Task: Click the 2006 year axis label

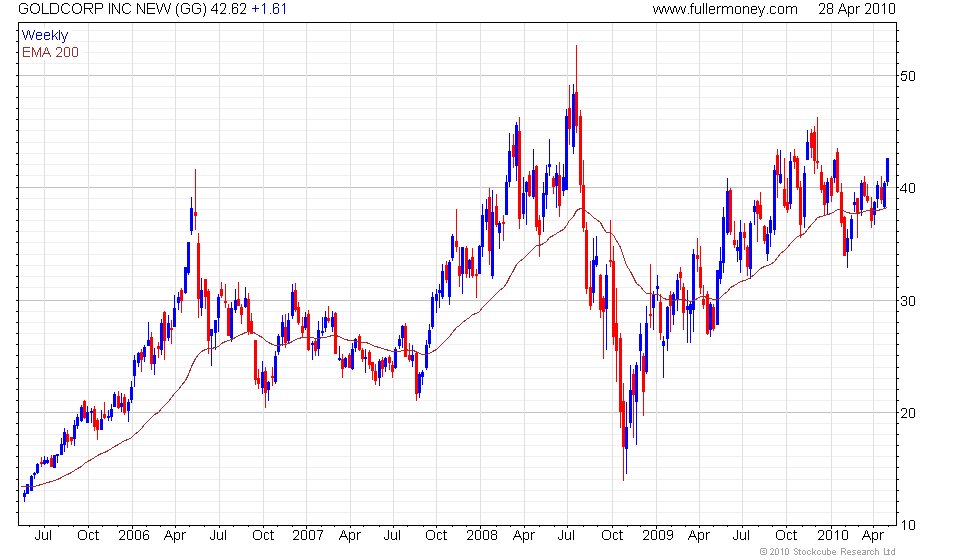Action: pyautogui.click(x=134, y=536)
